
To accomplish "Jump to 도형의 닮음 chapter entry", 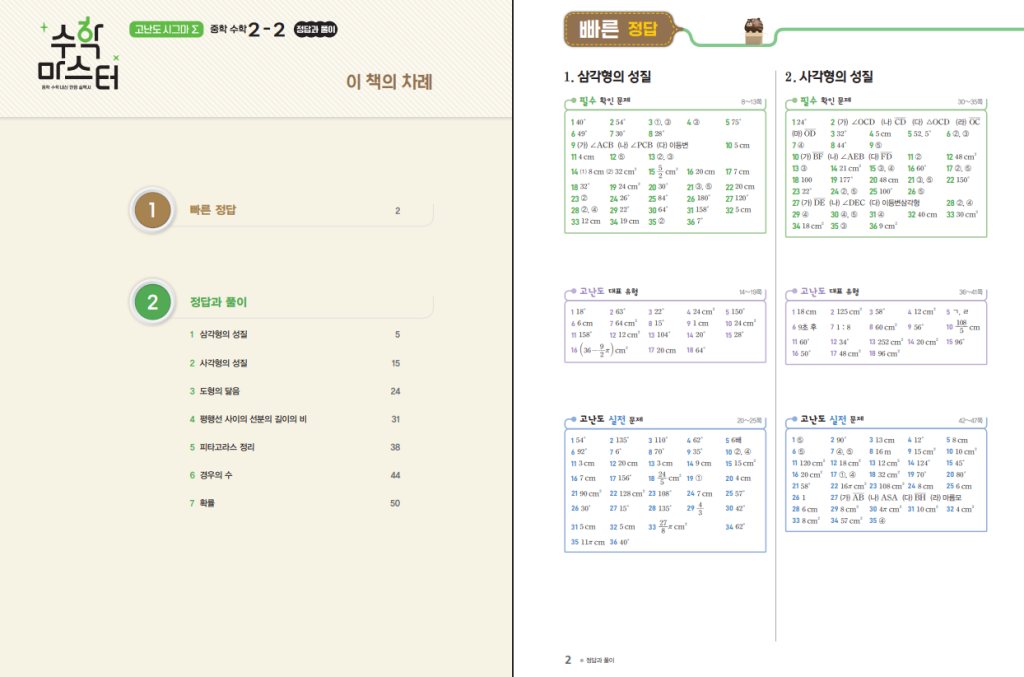I will coord(220,391).
